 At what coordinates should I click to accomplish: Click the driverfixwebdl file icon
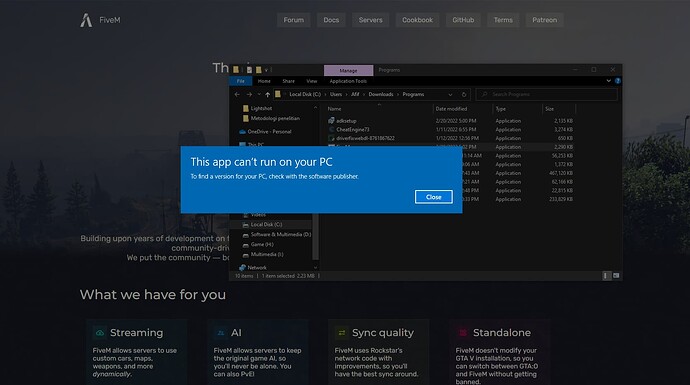[x=331, y=138]
